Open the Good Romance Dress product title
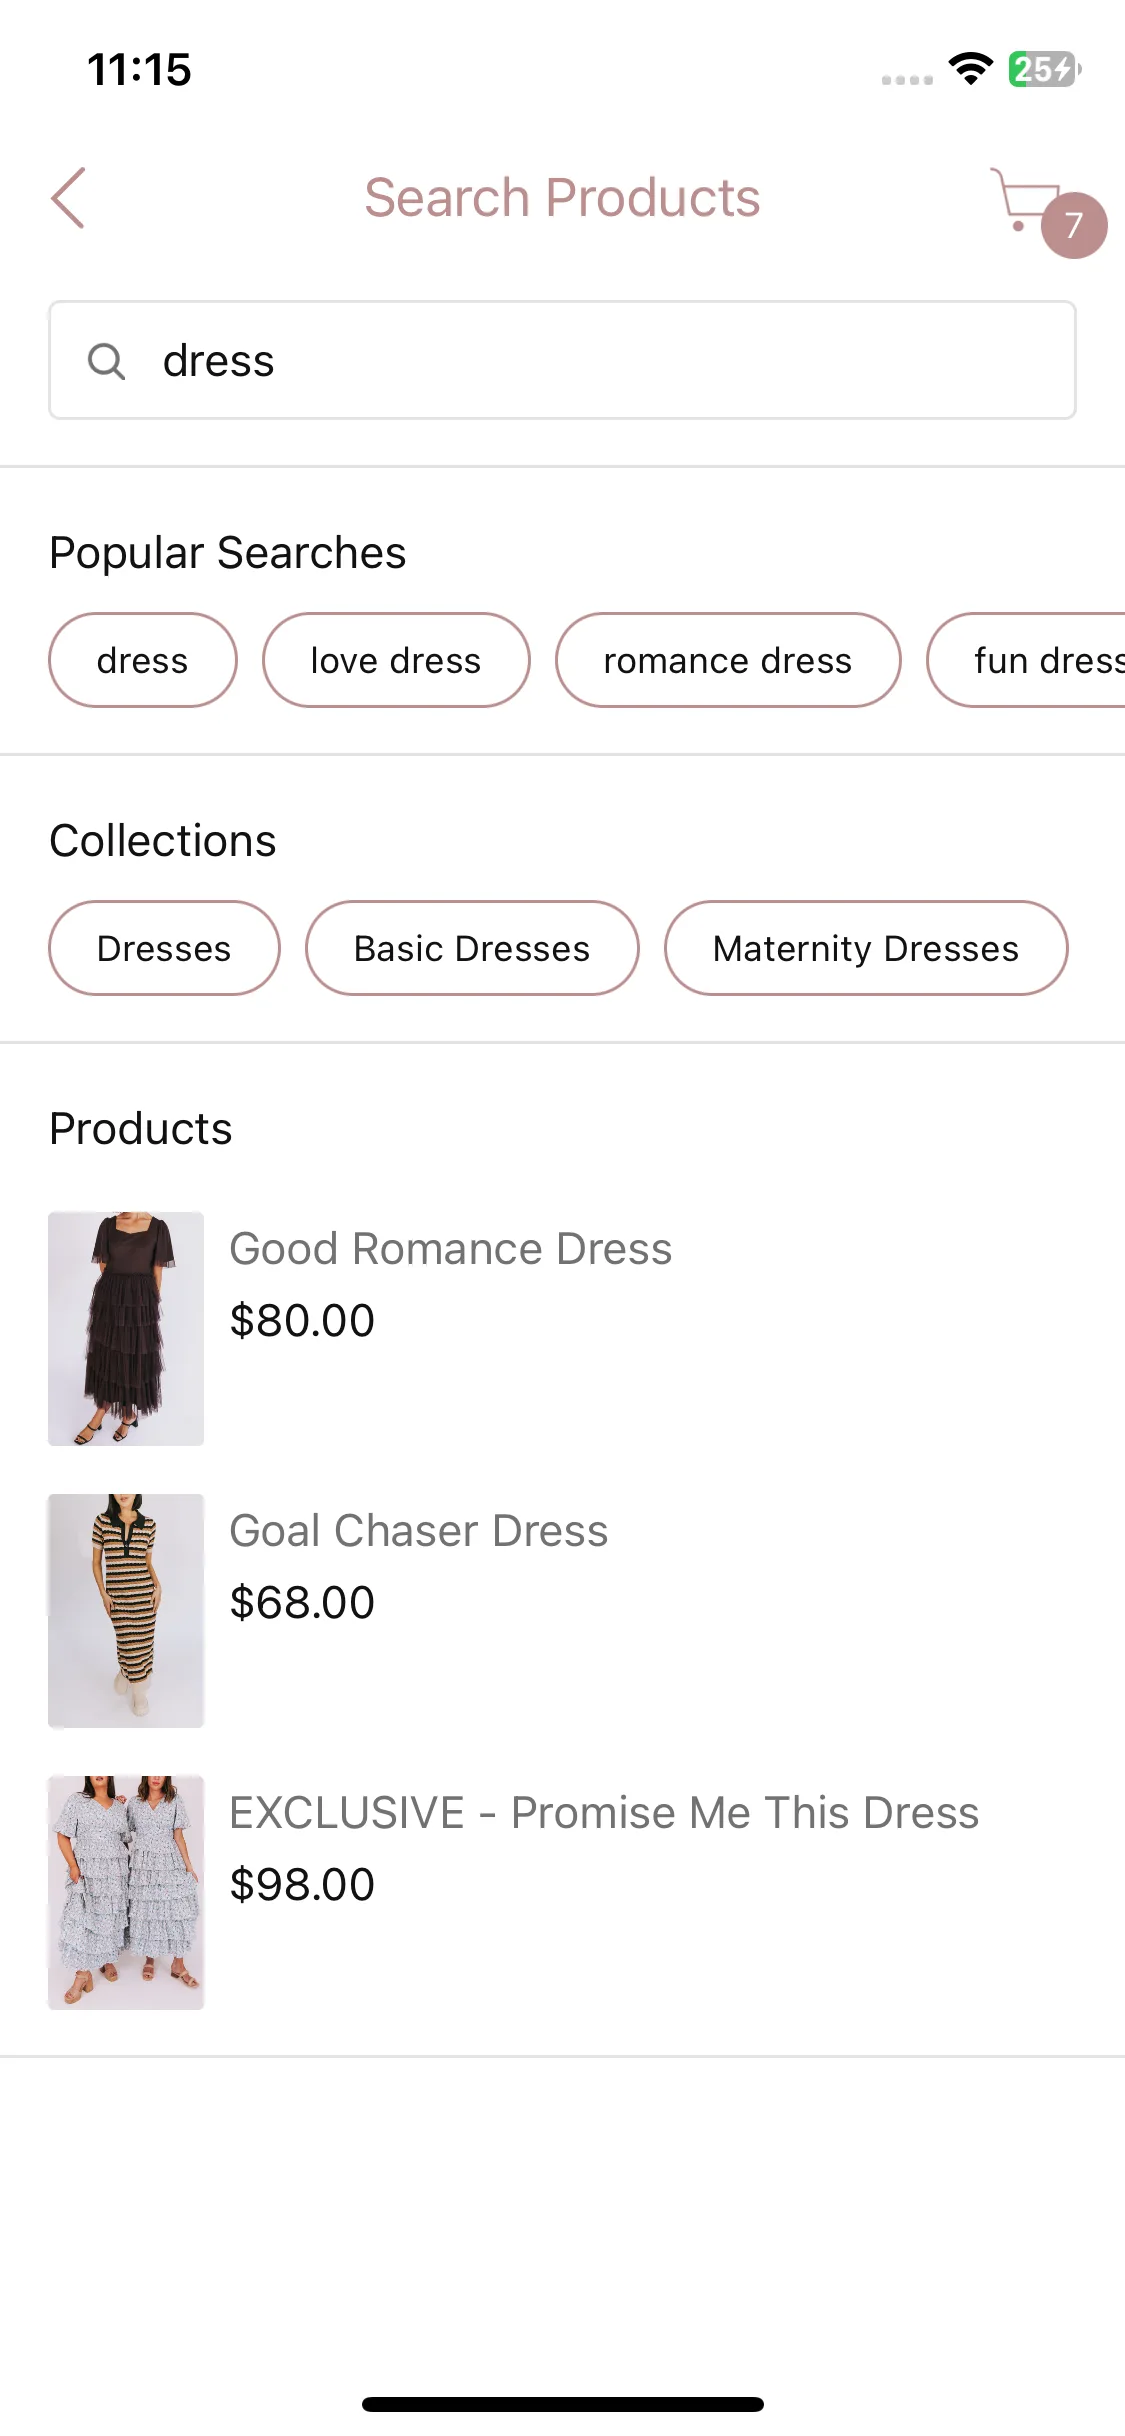This screenshot has height=2436, width=1125. pos(451,1249)
